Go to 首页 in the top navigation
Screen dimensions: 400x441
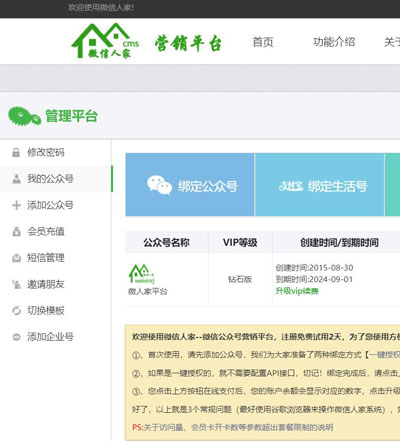[263, 42]
